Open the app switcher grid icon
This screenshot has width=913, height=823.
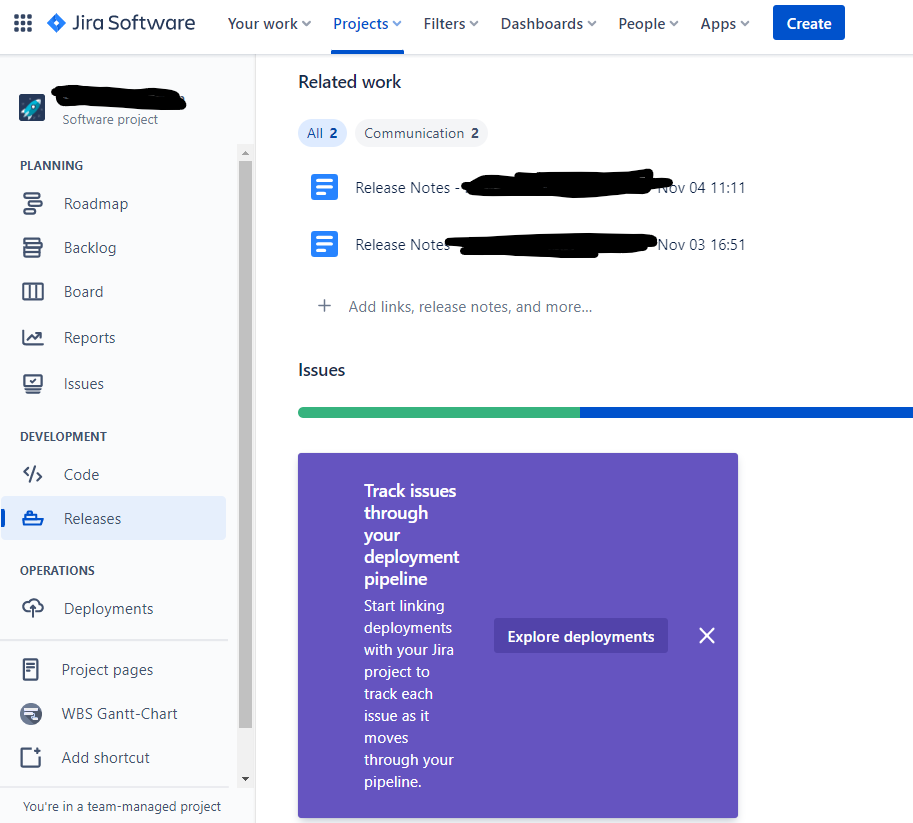point(23,23)
